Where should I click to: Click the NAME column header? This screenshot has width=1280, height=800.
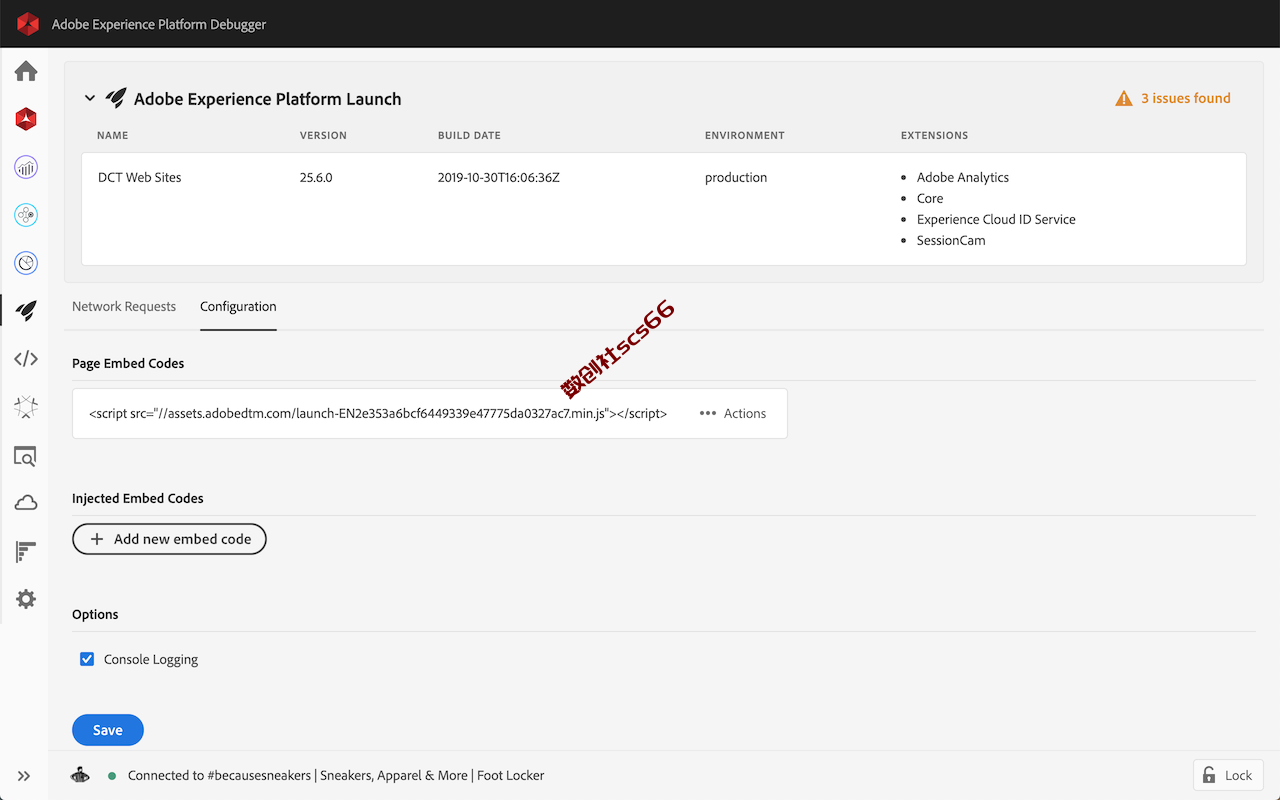[112, 135]
